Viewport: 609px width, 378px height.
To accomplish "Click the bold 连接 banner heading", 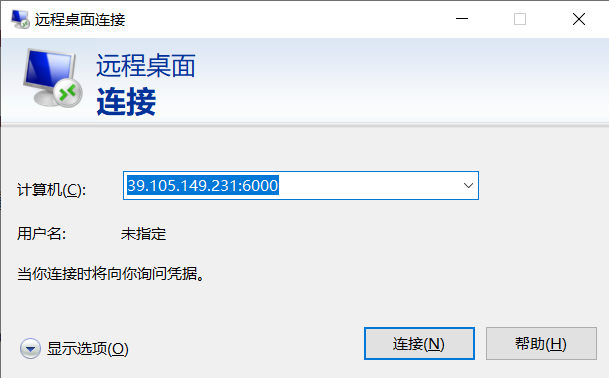I will point(126,101).
